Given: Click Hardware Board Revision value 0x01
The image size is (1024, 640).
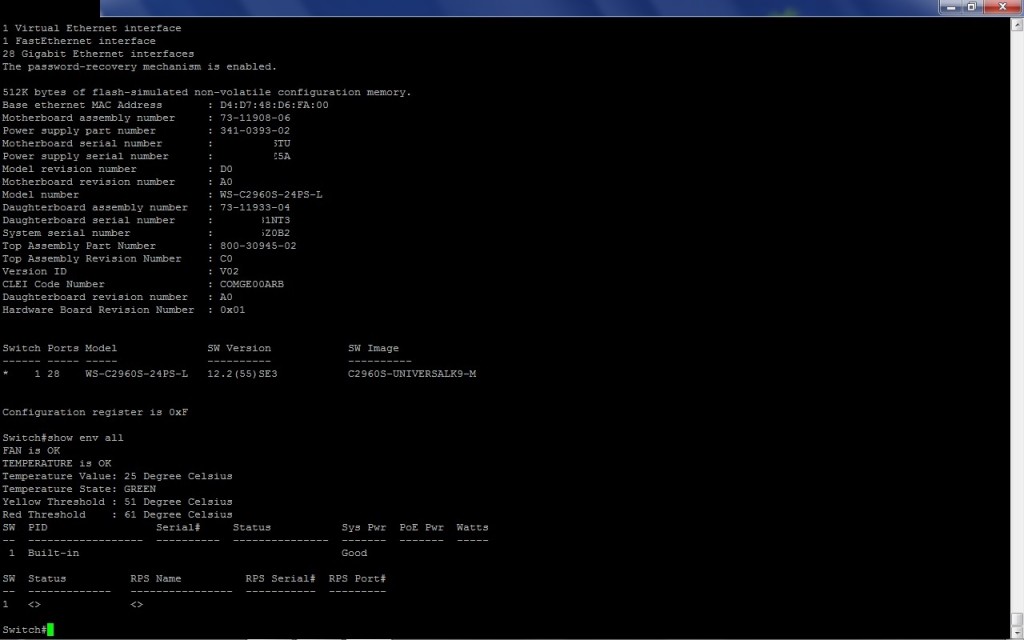Looking at the screenshot, I should tap(232, 310).
